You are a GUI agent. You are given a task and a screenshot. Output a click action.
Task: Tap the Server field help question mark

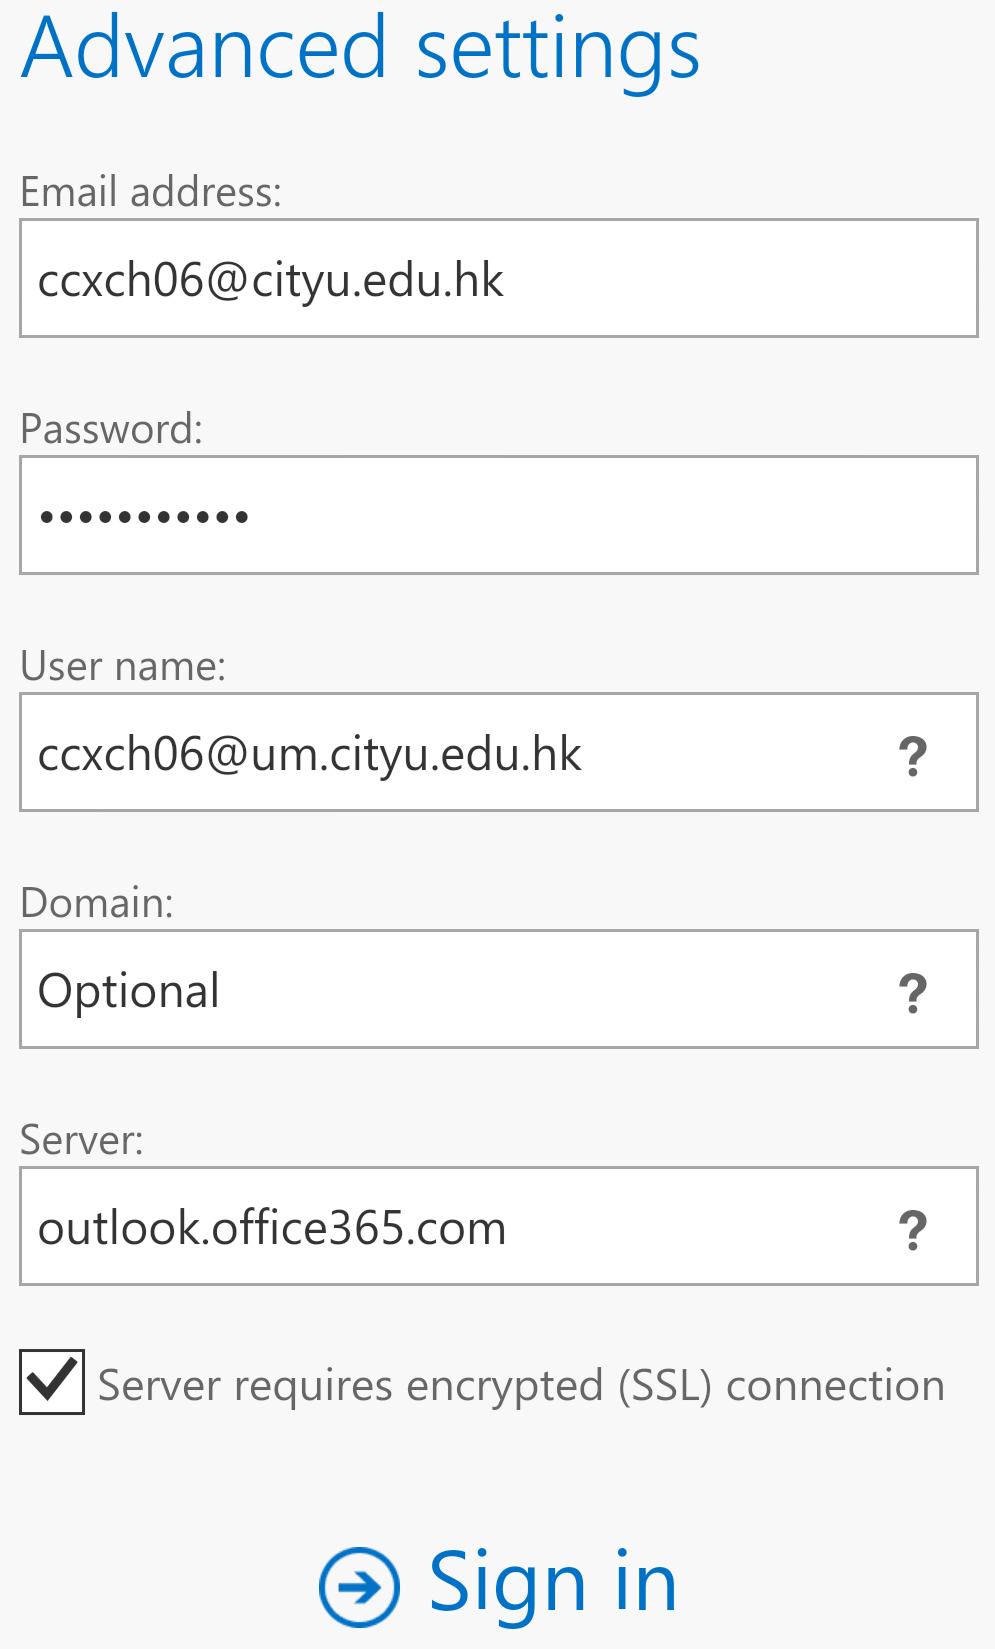[912, 1229]
